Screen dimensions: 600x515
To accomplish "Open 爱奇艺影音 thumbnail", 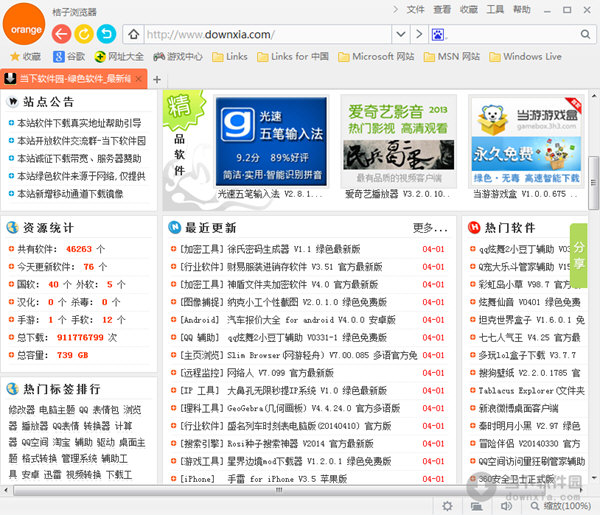I will click(399, 142).
